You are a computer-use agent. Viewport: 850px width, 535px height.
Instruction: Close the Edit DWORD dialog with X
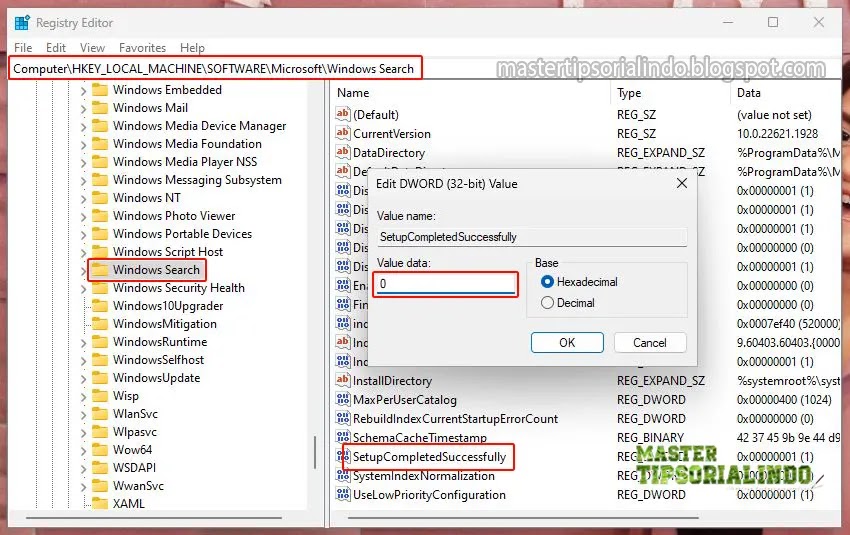[682, 183]
